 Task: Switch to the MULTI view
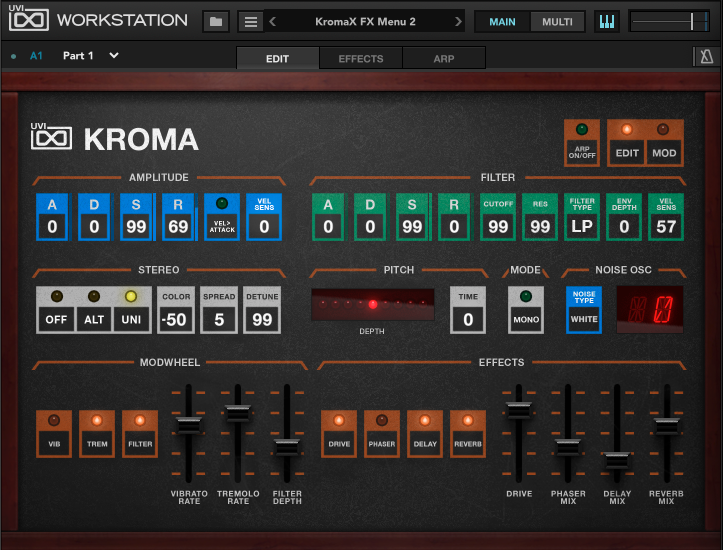click(x=557, y=22)
